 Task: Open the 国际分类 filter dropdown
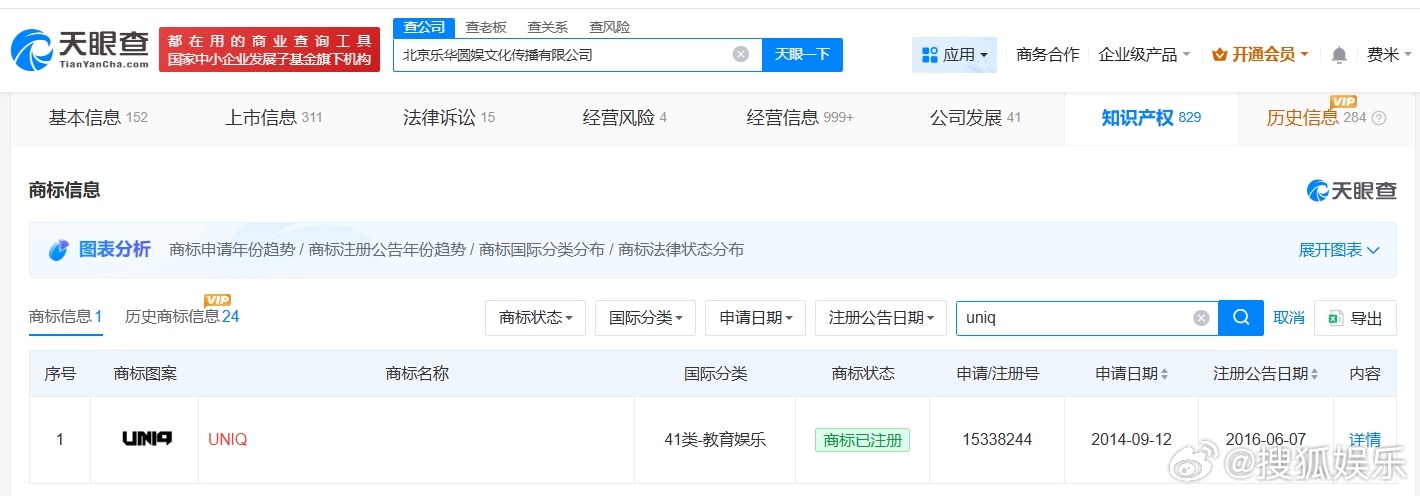click(645, 318)
